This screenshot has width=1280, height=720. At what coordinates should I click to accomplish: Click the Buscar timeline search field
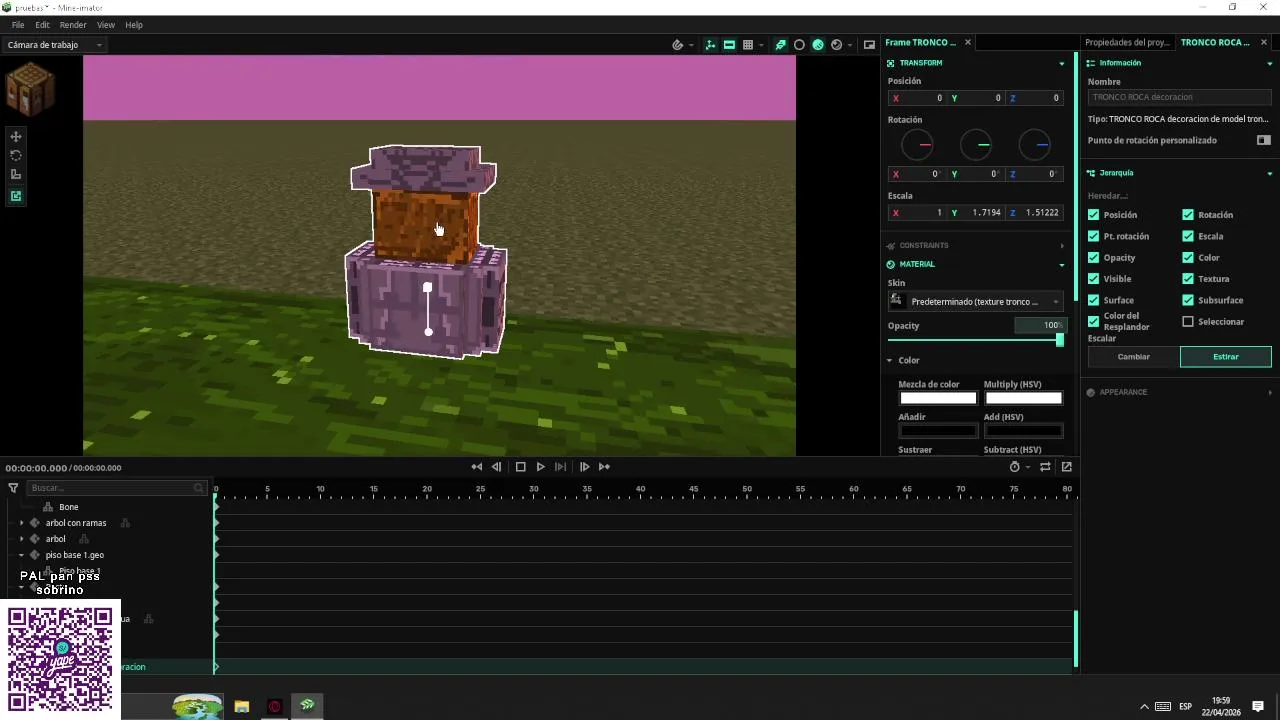point(116,488)
